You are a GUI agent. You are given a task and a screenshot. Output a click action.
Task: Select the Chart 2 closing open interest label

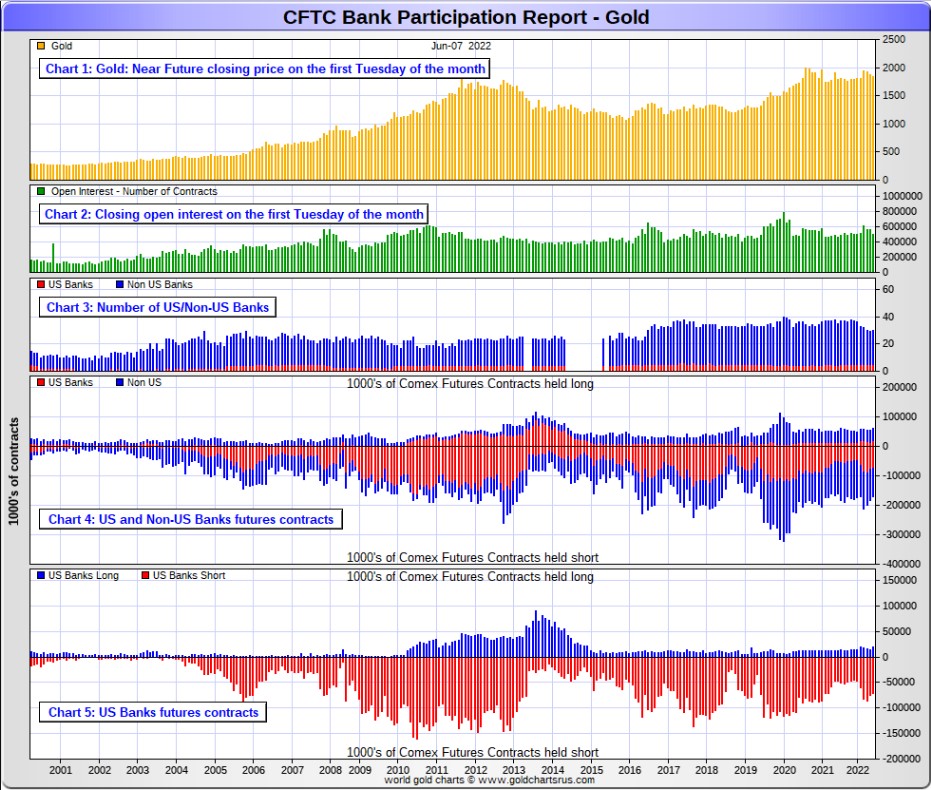(234, 214)
